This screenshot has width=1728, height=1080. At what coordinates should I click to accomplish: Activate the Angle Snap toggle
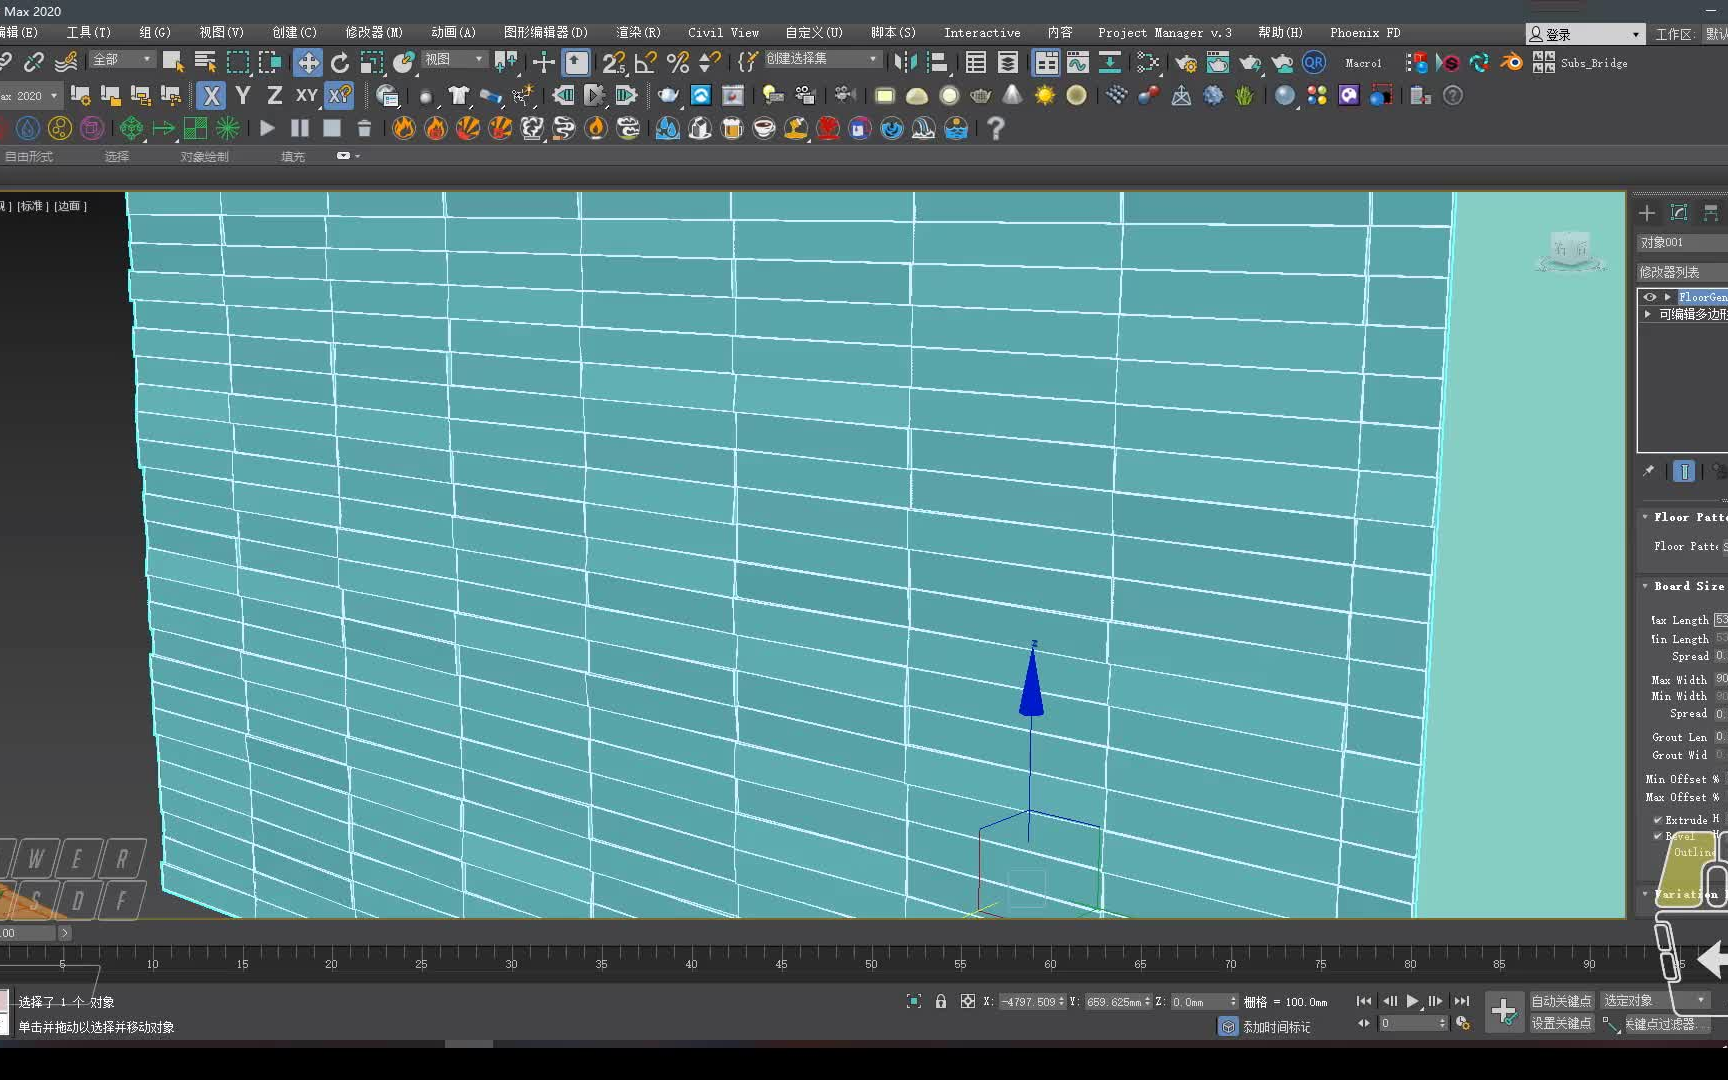[645, 63]
